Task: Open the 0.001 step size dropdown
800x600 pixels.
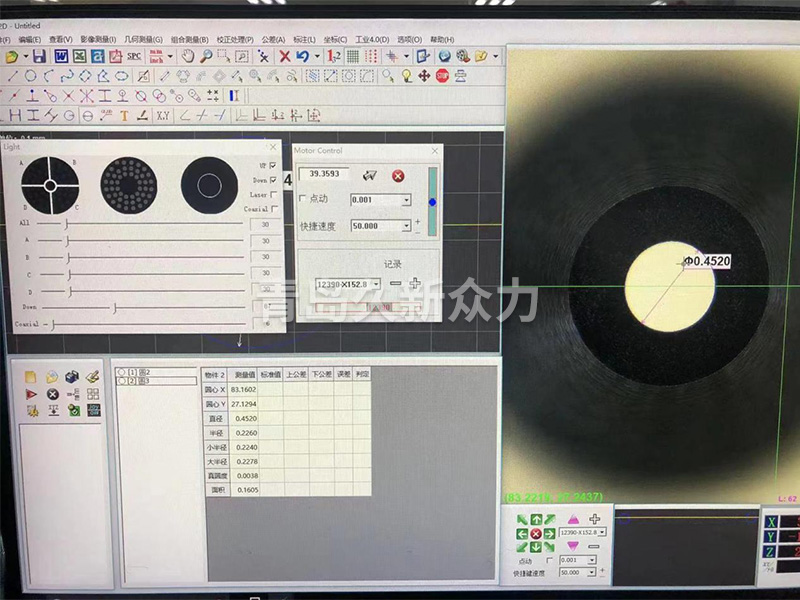Action: [x=406, y=200]
